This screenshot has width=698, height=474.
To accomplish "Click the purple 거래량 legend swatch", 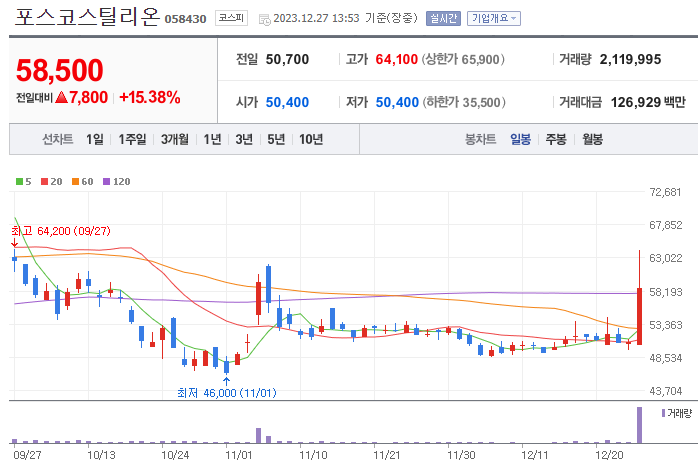I will pyautogui.click(x=663, y=413).
